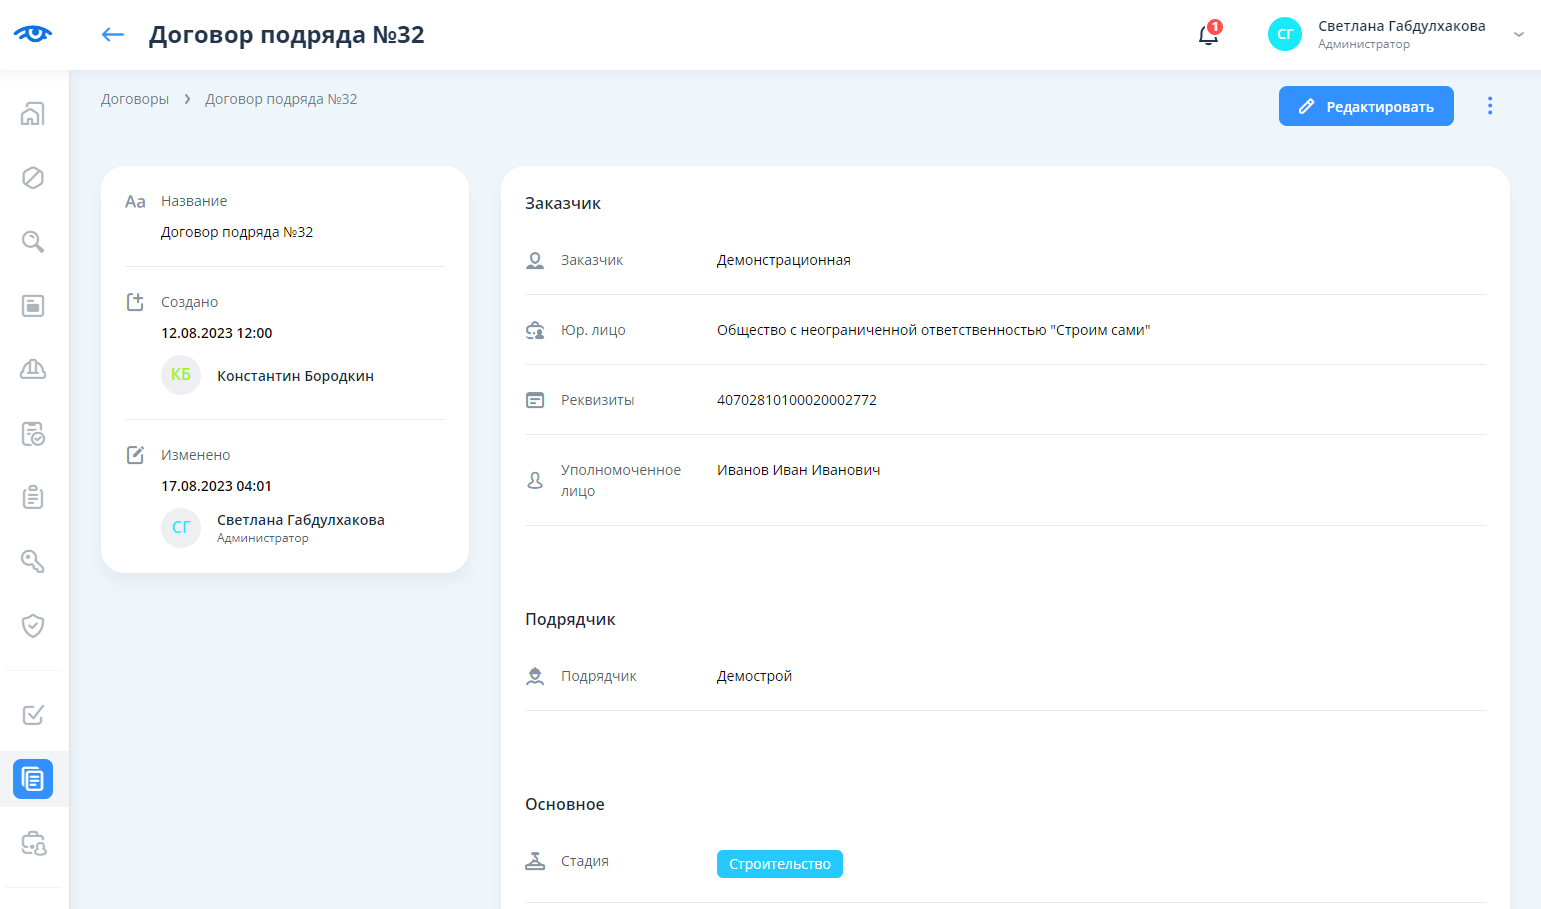The image size is (1541, 909).
Task: Click the СГ user avatar in header
Action: pos(1284,34)
